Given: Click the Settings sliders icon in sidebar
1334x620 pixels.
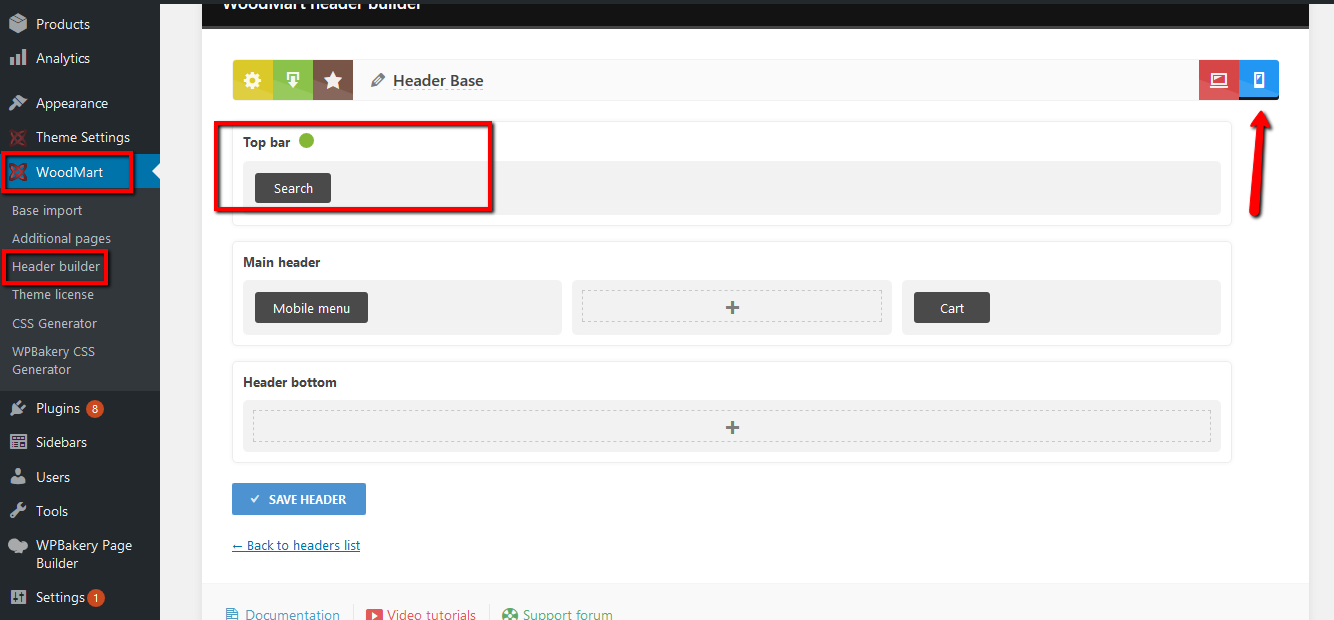Looking at the screenshot, I should [18, 597].
